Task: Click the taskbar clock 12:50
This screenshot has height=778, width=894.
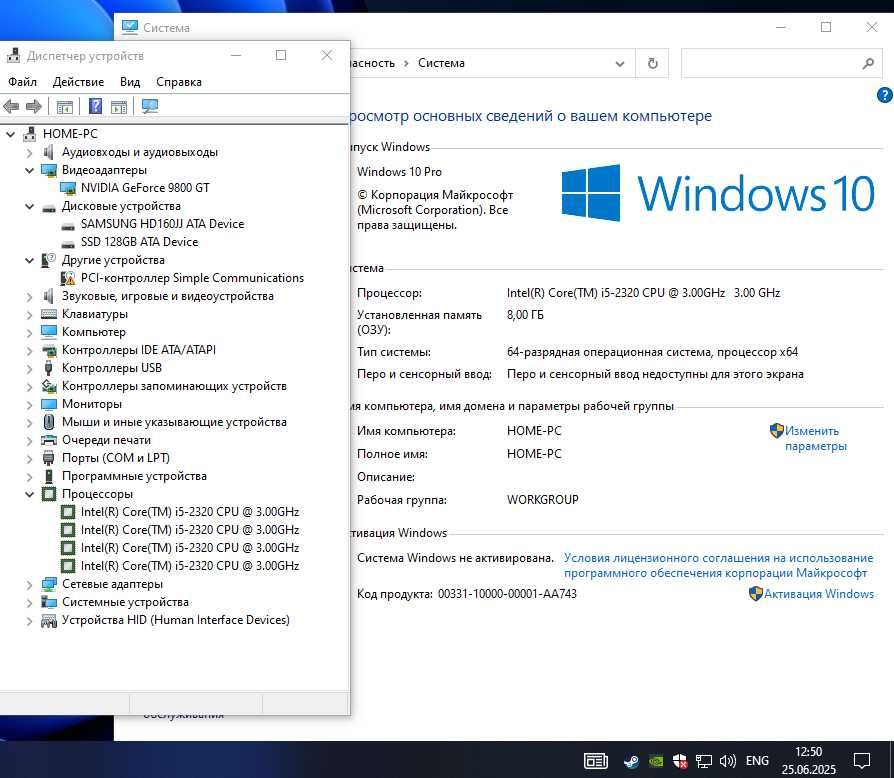Action: point(808,752)
